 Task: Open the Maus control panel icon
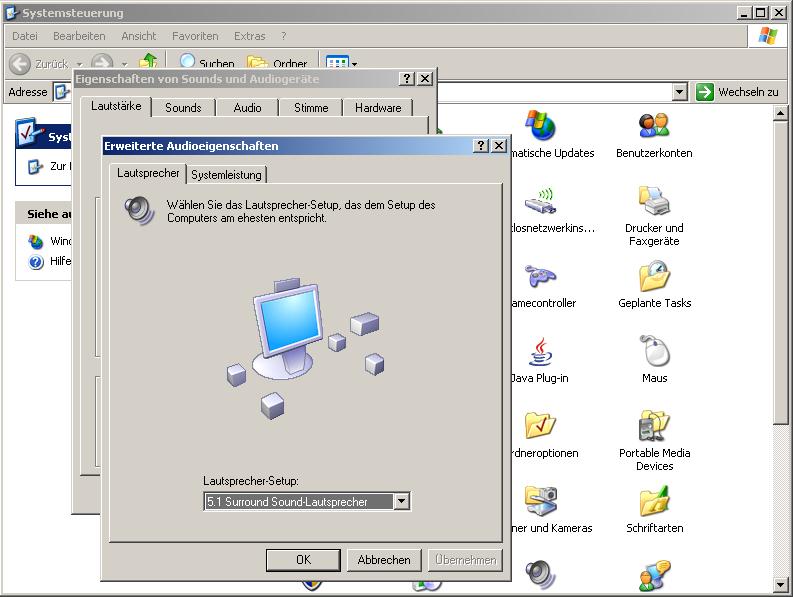point(654,352)
